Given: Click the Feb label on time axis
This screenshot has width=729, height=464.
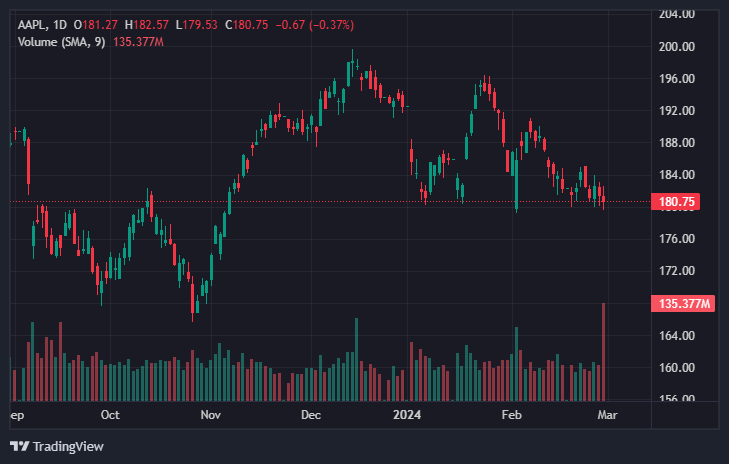Looking at the screenshot, I should [x=511, y=415].
